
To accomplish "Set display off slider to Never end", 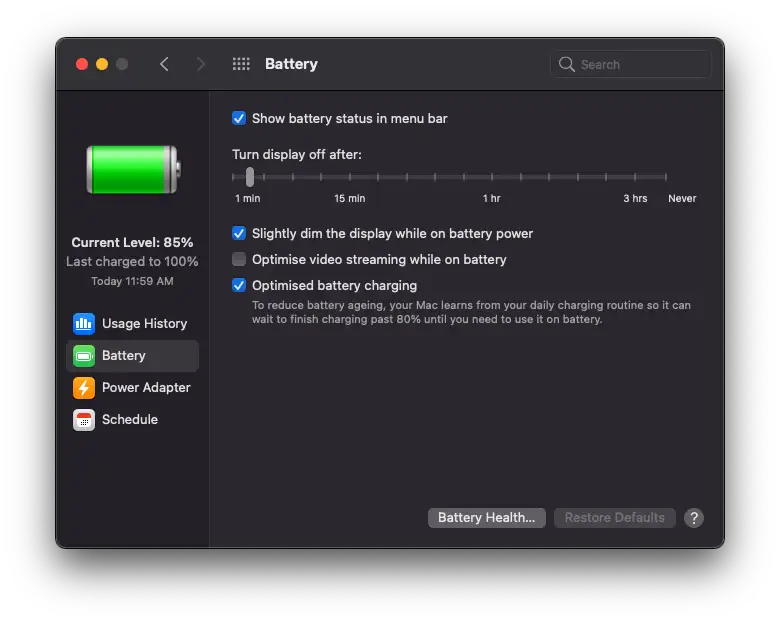I will [x=666, y=177].
